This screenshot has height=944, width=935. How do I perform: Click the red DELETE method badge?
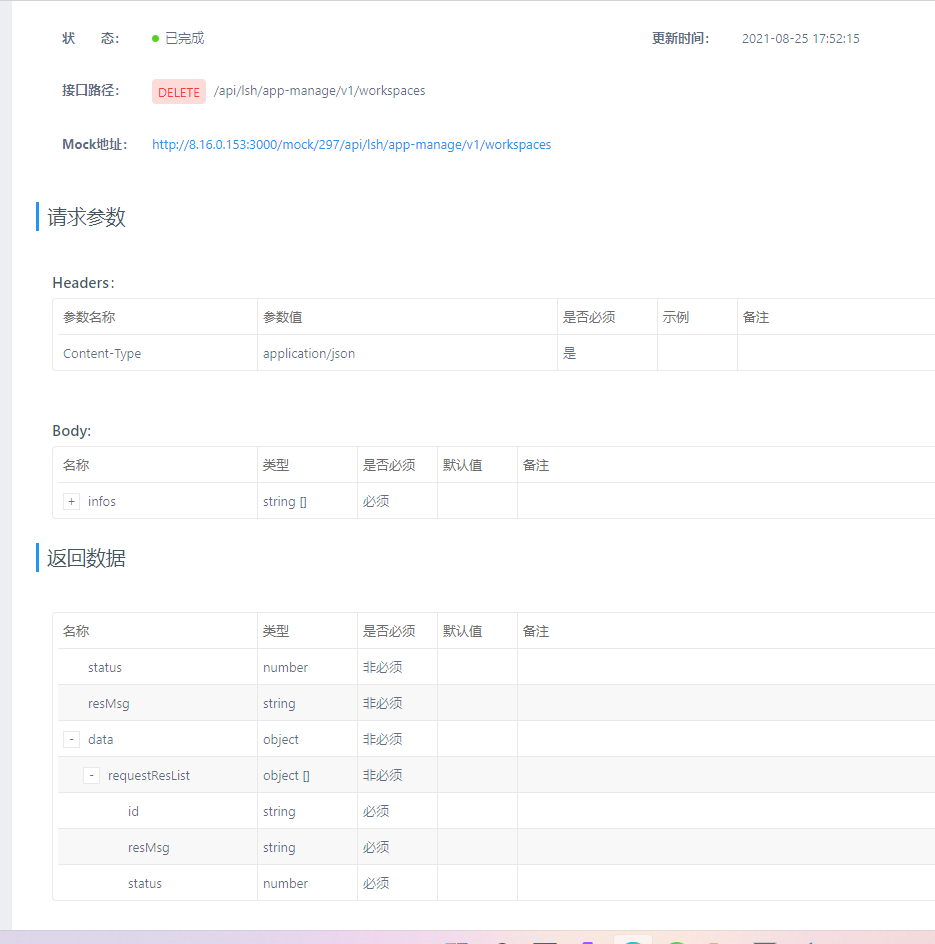pos(179,92)
